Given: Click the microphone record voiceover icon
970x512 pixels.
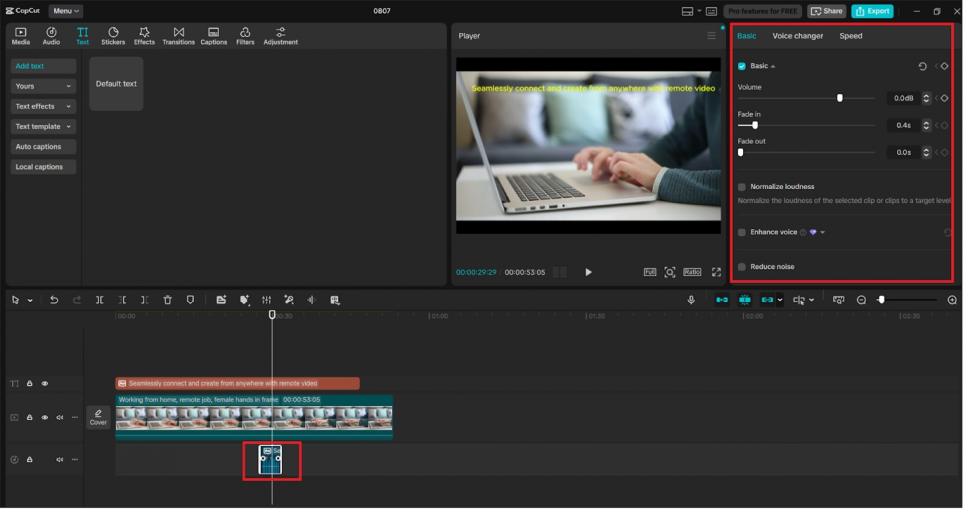Looking at the screenshot, I should point(690,300).
